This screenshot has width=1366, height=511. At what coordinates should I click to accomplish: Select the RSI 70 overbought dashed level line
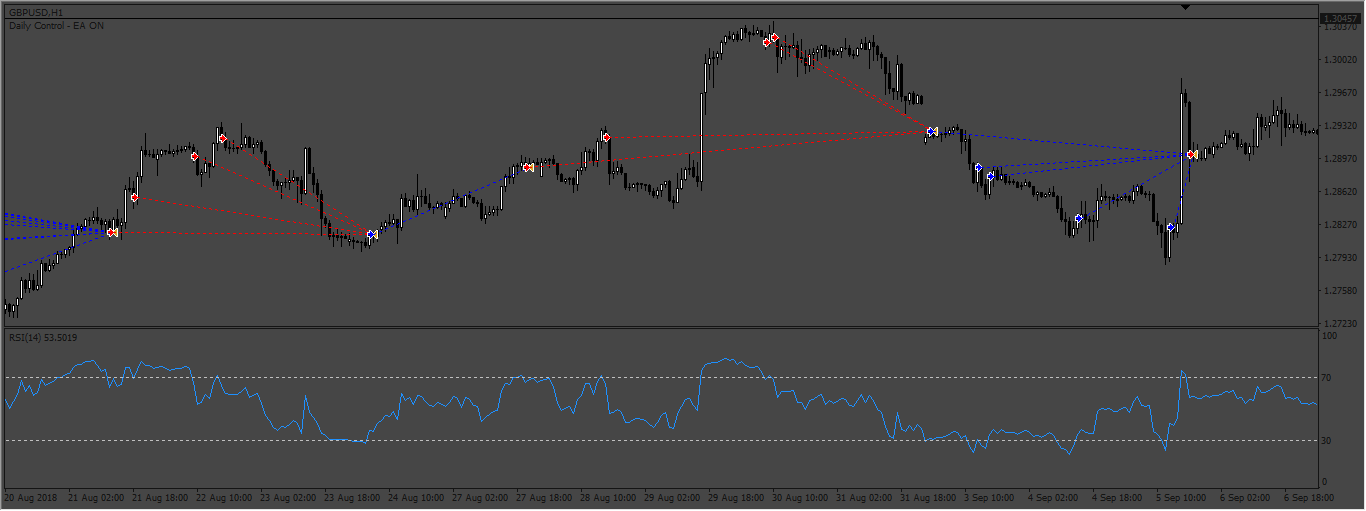coord(660,377)
